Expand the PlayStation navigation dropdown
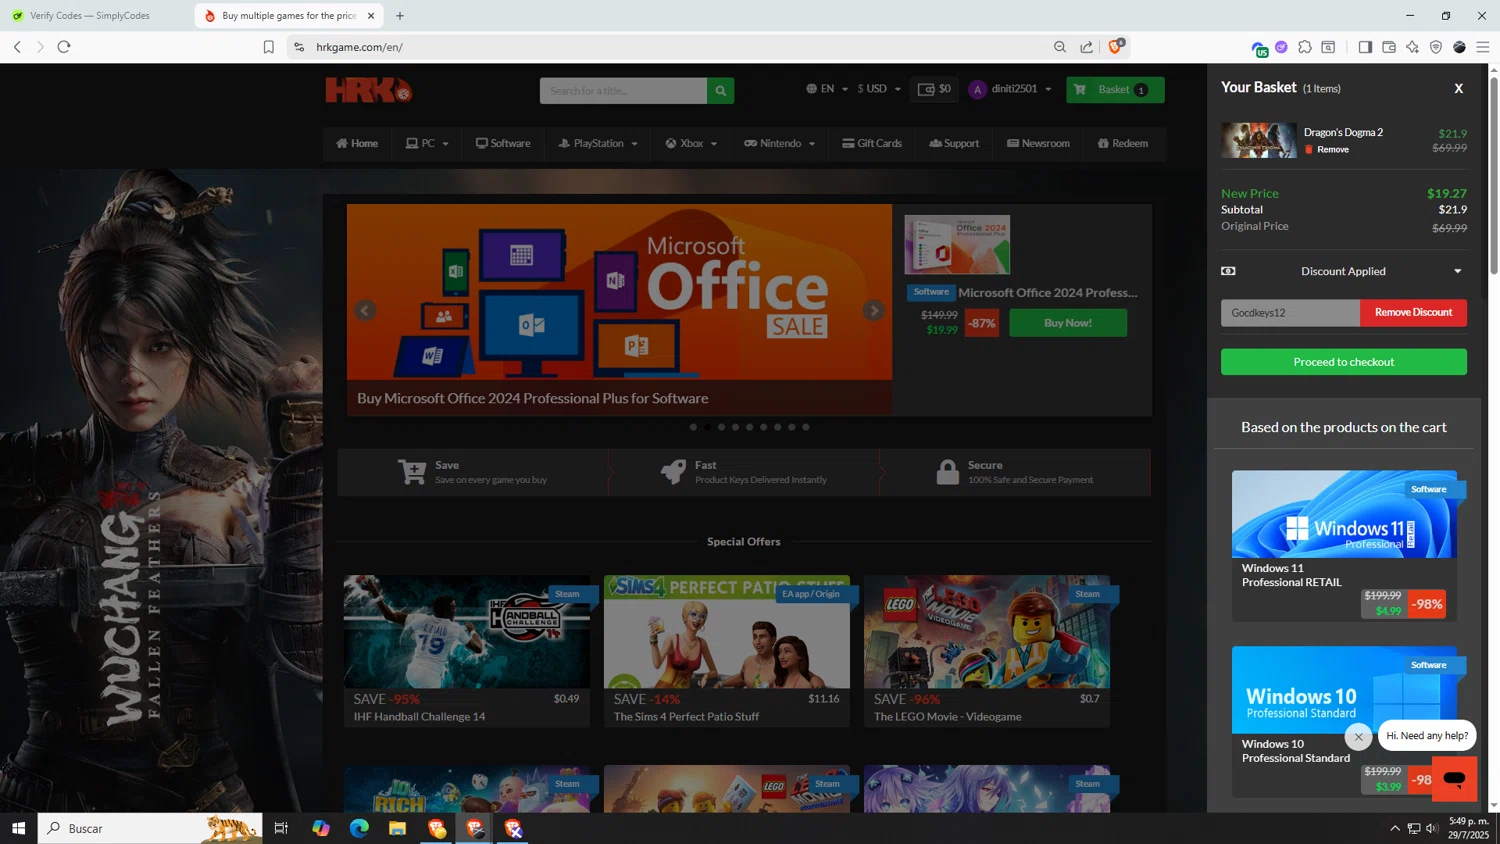Image resolution: width=1500 pixels, height=844 pixels. pyautogui.click(x=598, y=143)
